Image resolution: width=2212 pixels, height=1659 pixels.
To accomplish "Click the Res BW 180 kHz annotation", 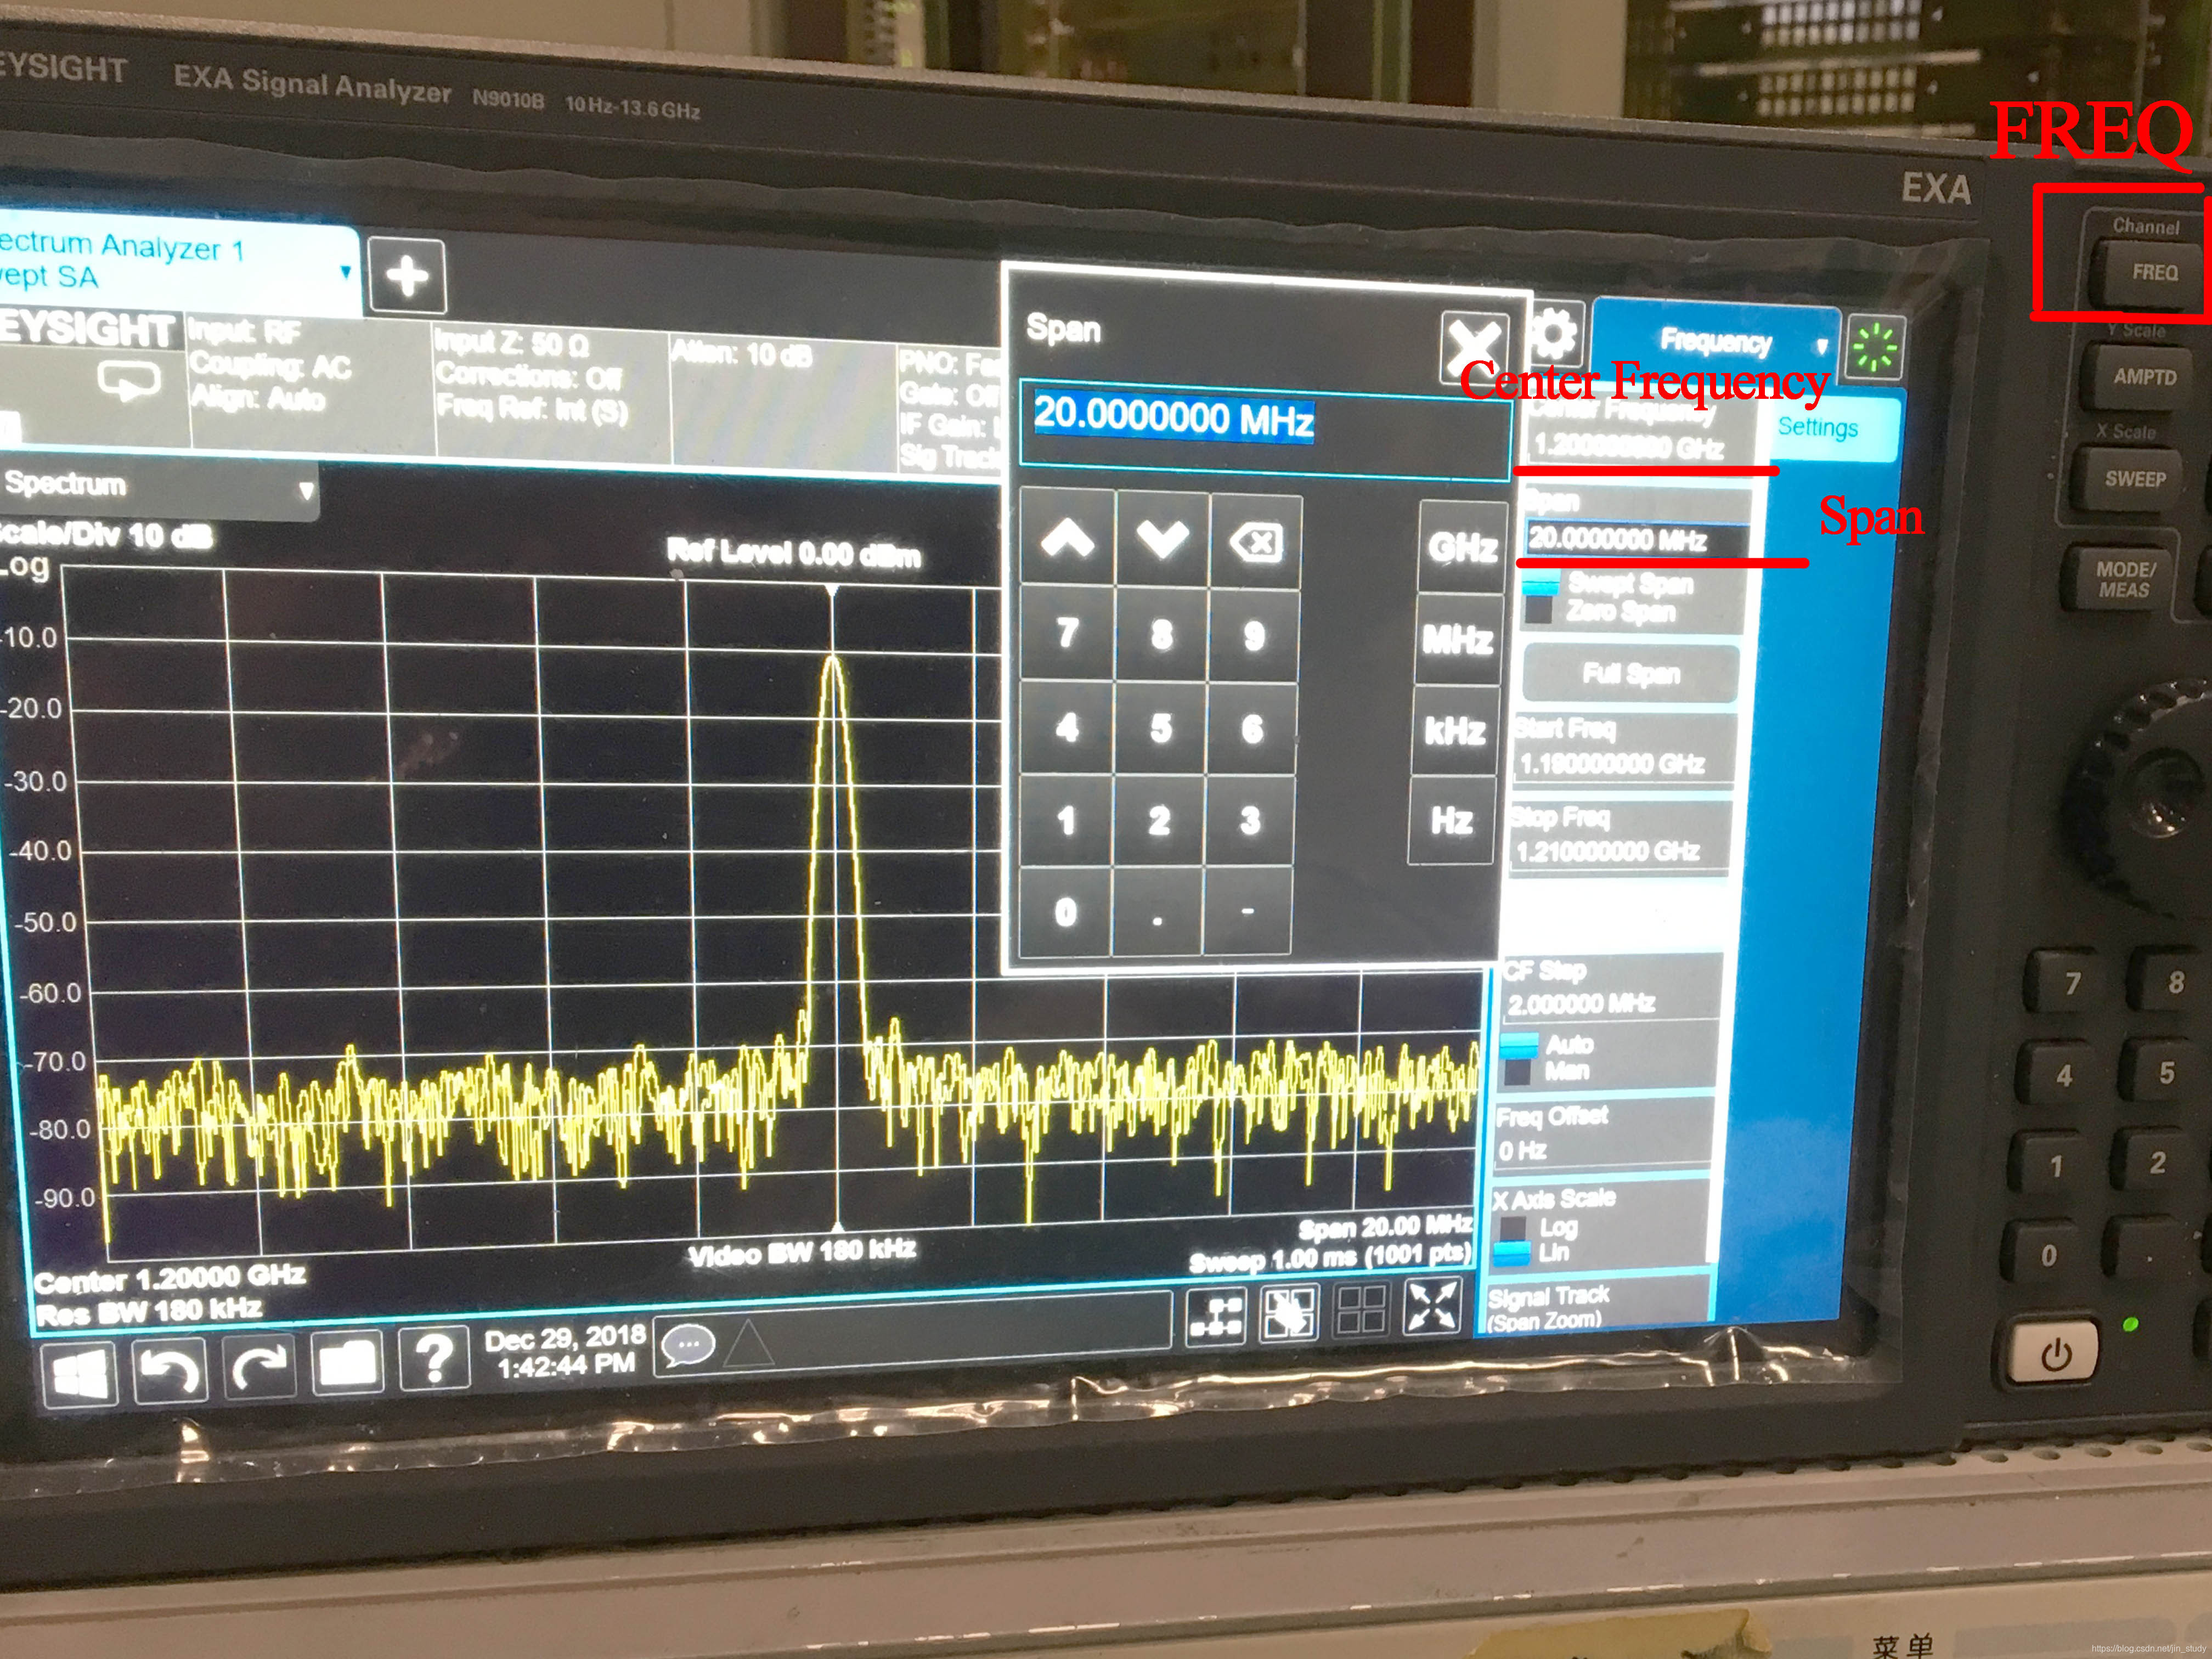I will [x=149, y=1311].
